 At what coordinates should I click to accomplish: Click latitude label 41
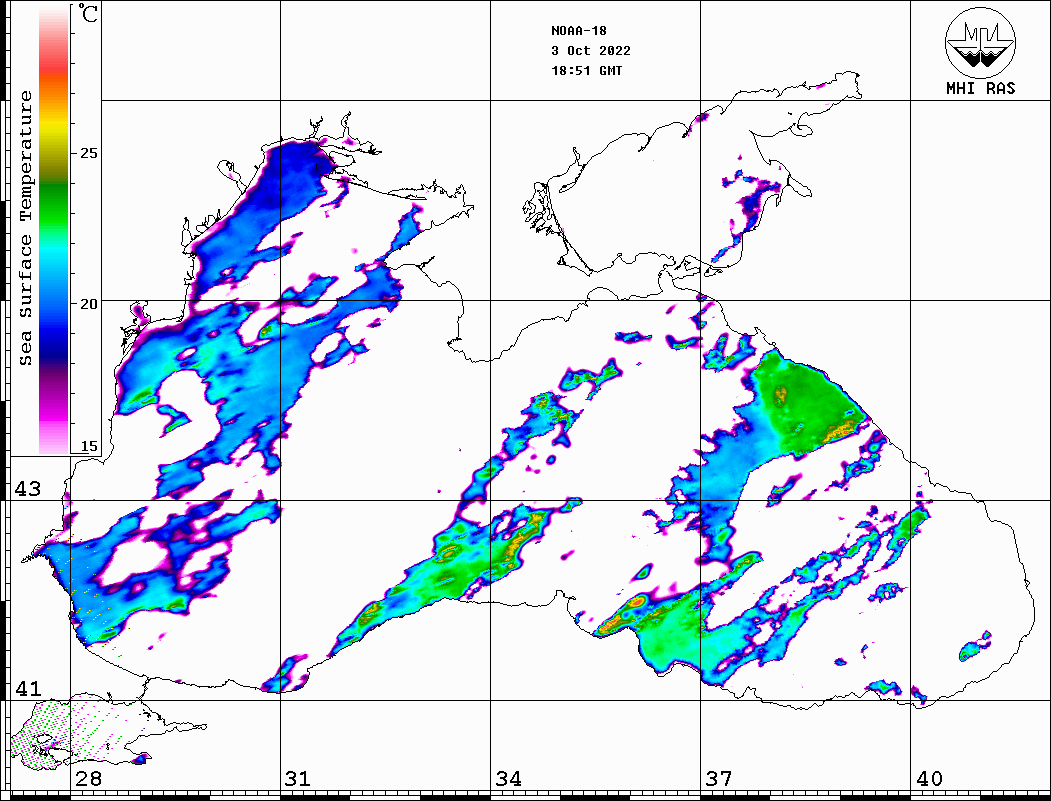(x=28, y=688)
